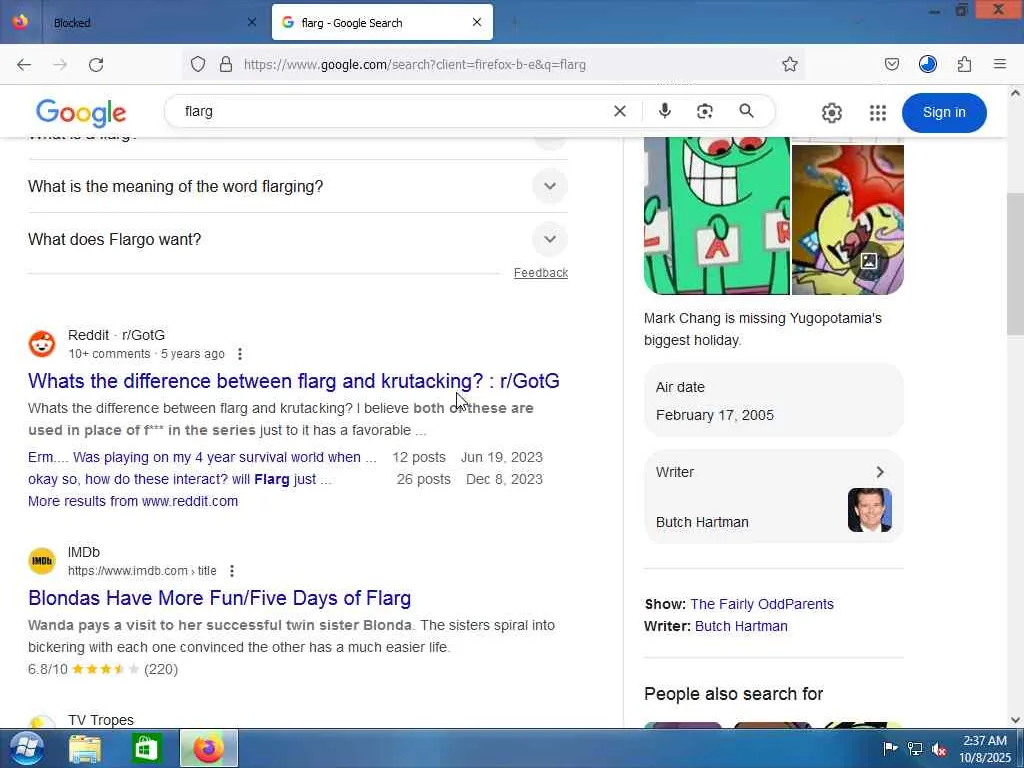Click the blue circular toolbar icon

(927, 64)
